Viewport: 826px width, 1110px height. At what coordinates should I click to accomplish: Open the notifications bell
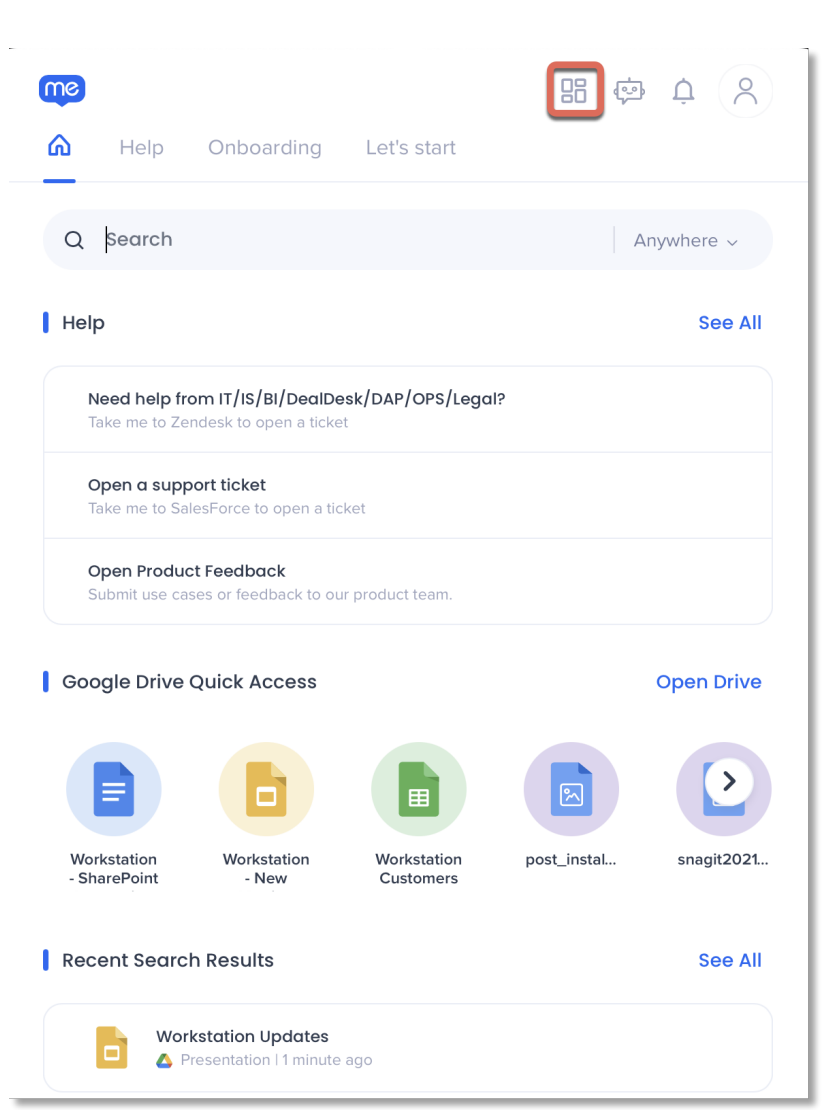tap(683, 91)
